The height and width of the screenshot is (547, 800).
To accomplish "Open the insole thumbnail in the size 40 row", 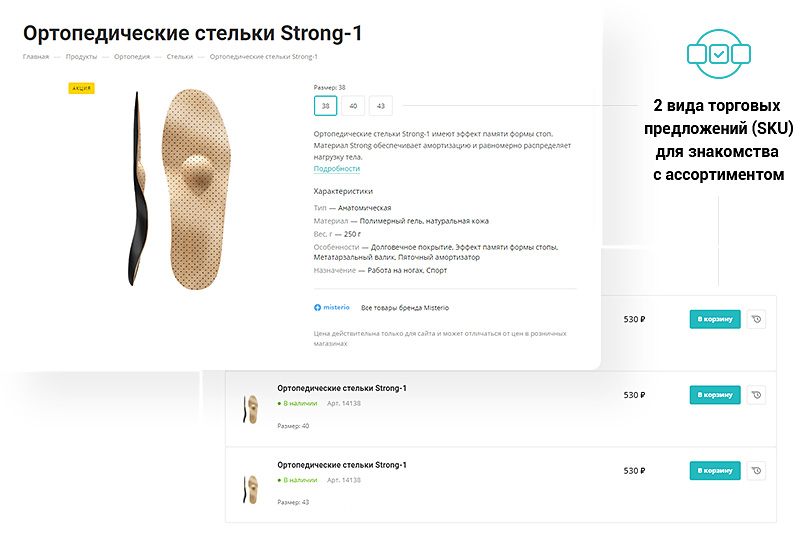I will click(x=249, y=407).
